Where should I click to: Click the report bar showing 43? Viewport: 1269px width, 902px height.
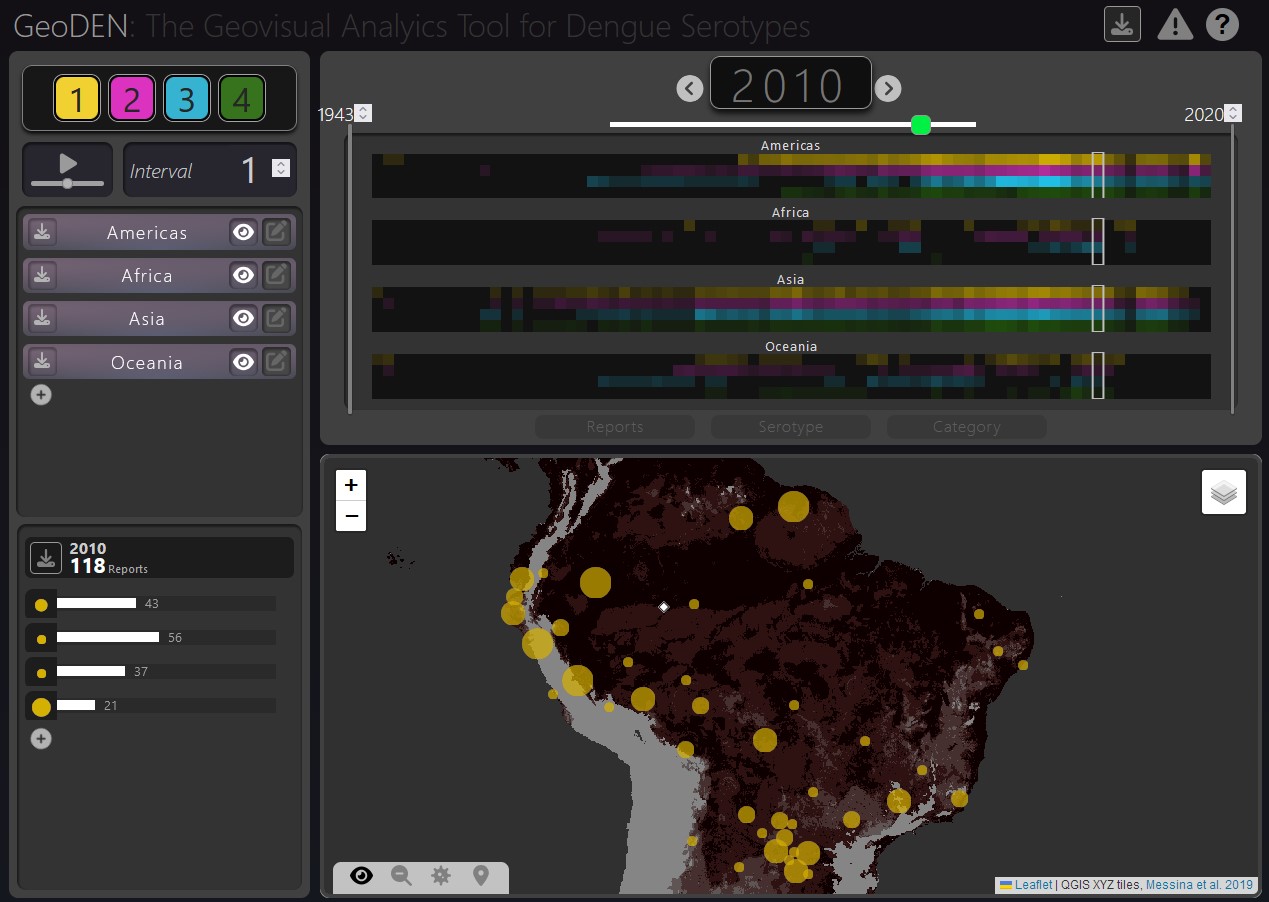166,604
